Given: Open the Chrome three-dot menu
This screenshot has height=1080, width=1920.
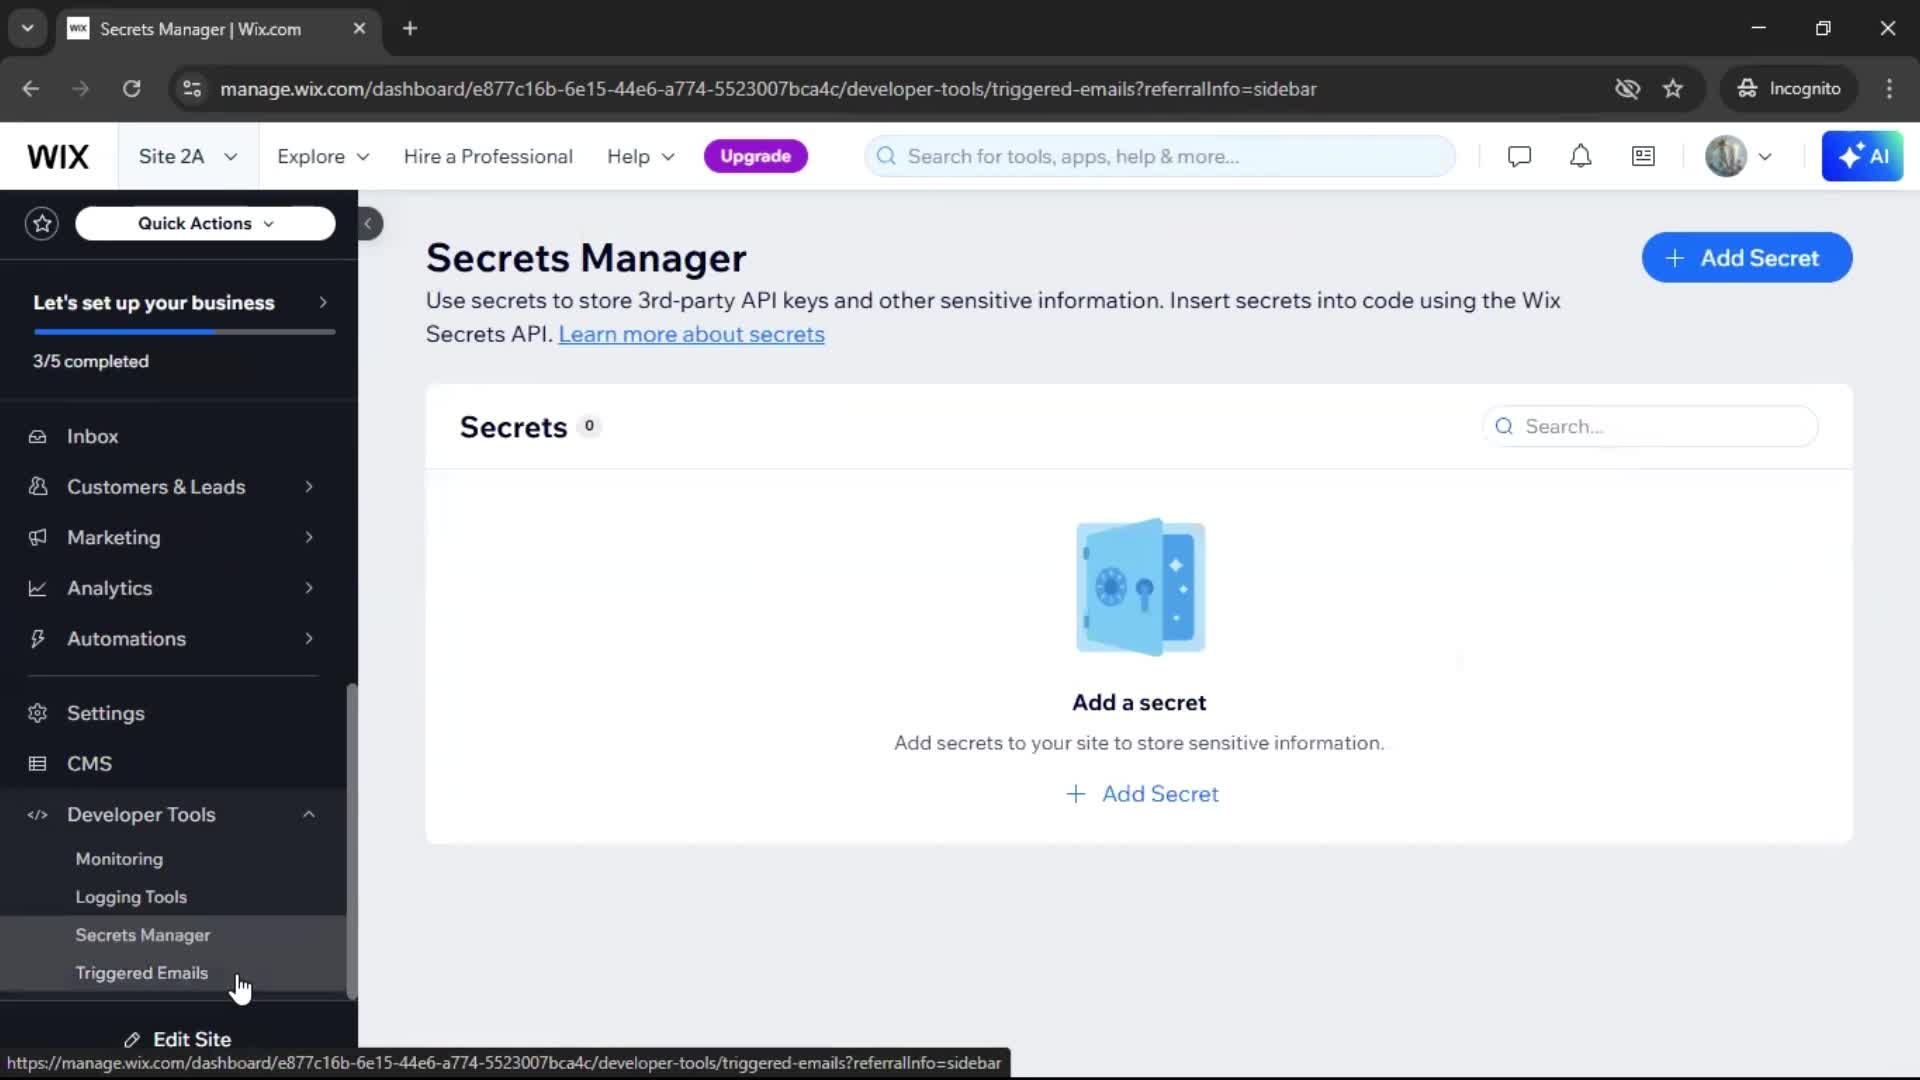Looking at the screenshot, I should (x=1889, y=89).
